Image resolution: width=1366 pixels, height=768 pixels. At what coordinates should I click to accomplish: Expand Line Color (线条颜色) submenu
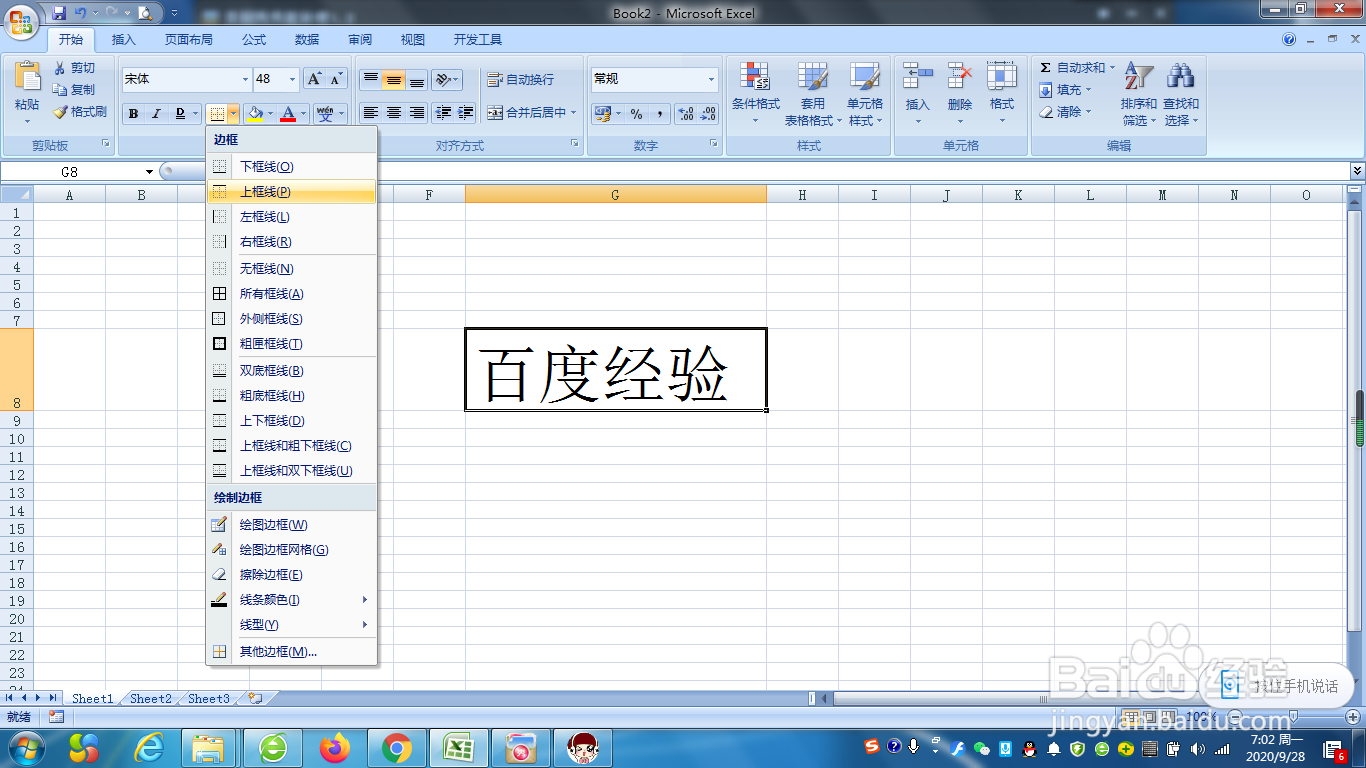[291, 600]
